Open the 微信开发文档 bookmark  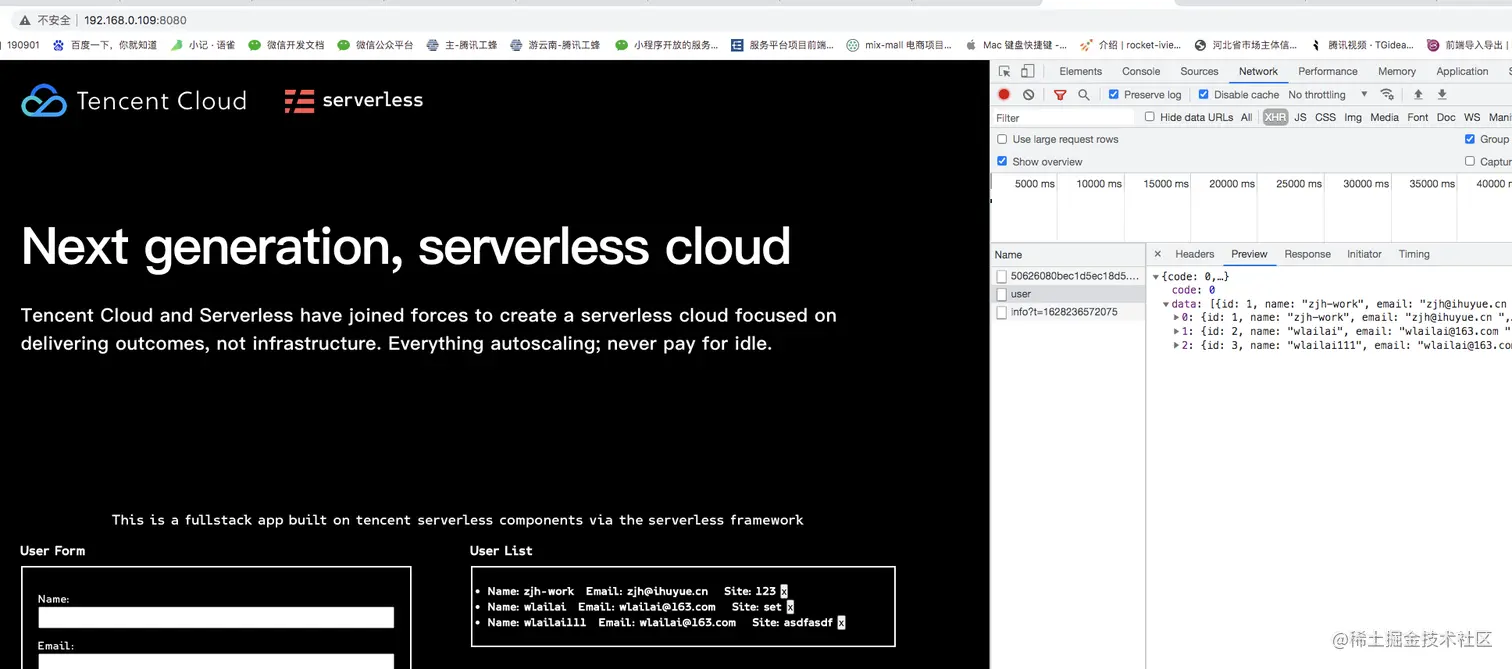286,45
